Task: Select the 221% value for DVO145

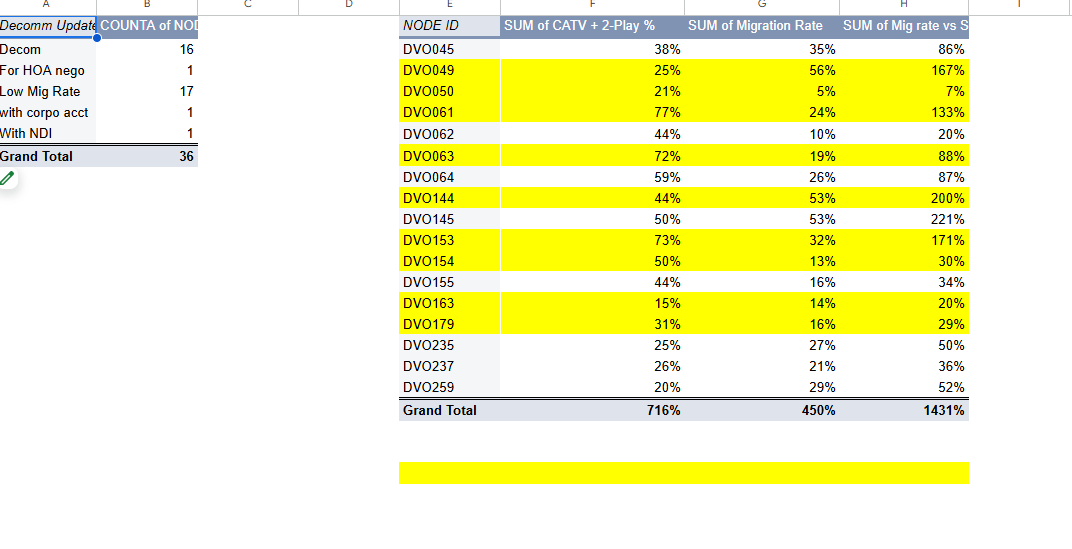Action: (904, 220)
